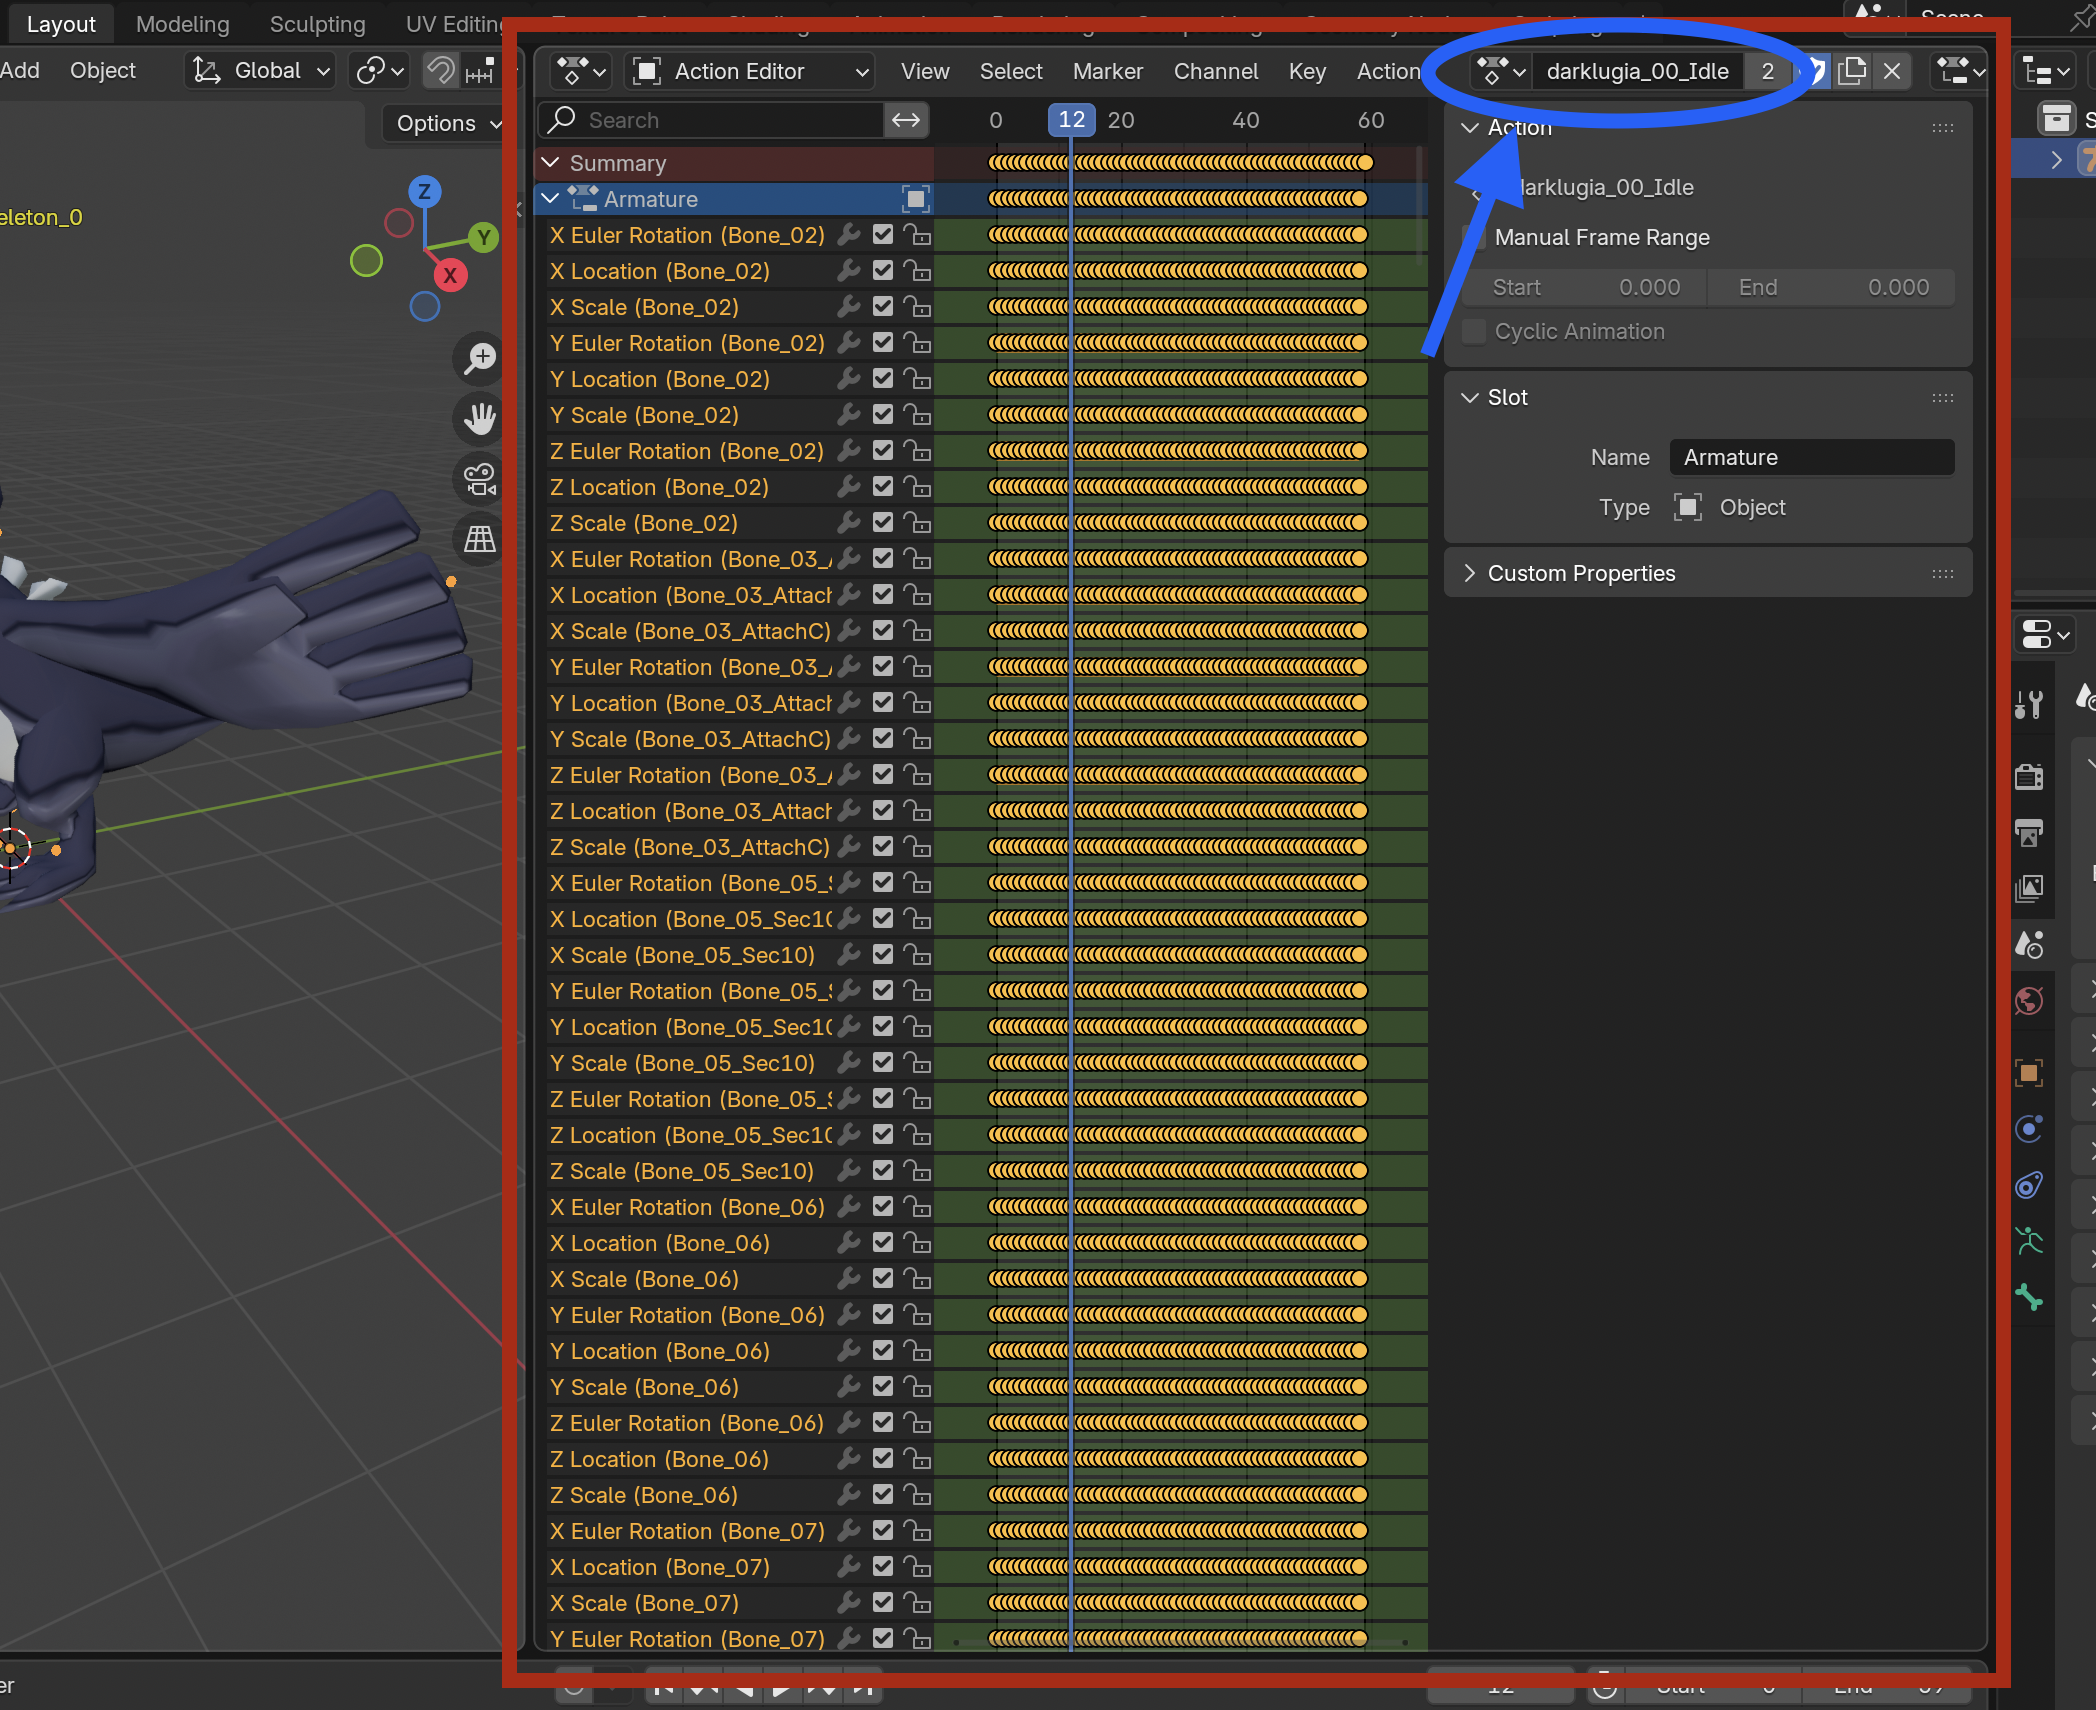
Task: Open the View menu in Action Editor
Action: point(925,71)
